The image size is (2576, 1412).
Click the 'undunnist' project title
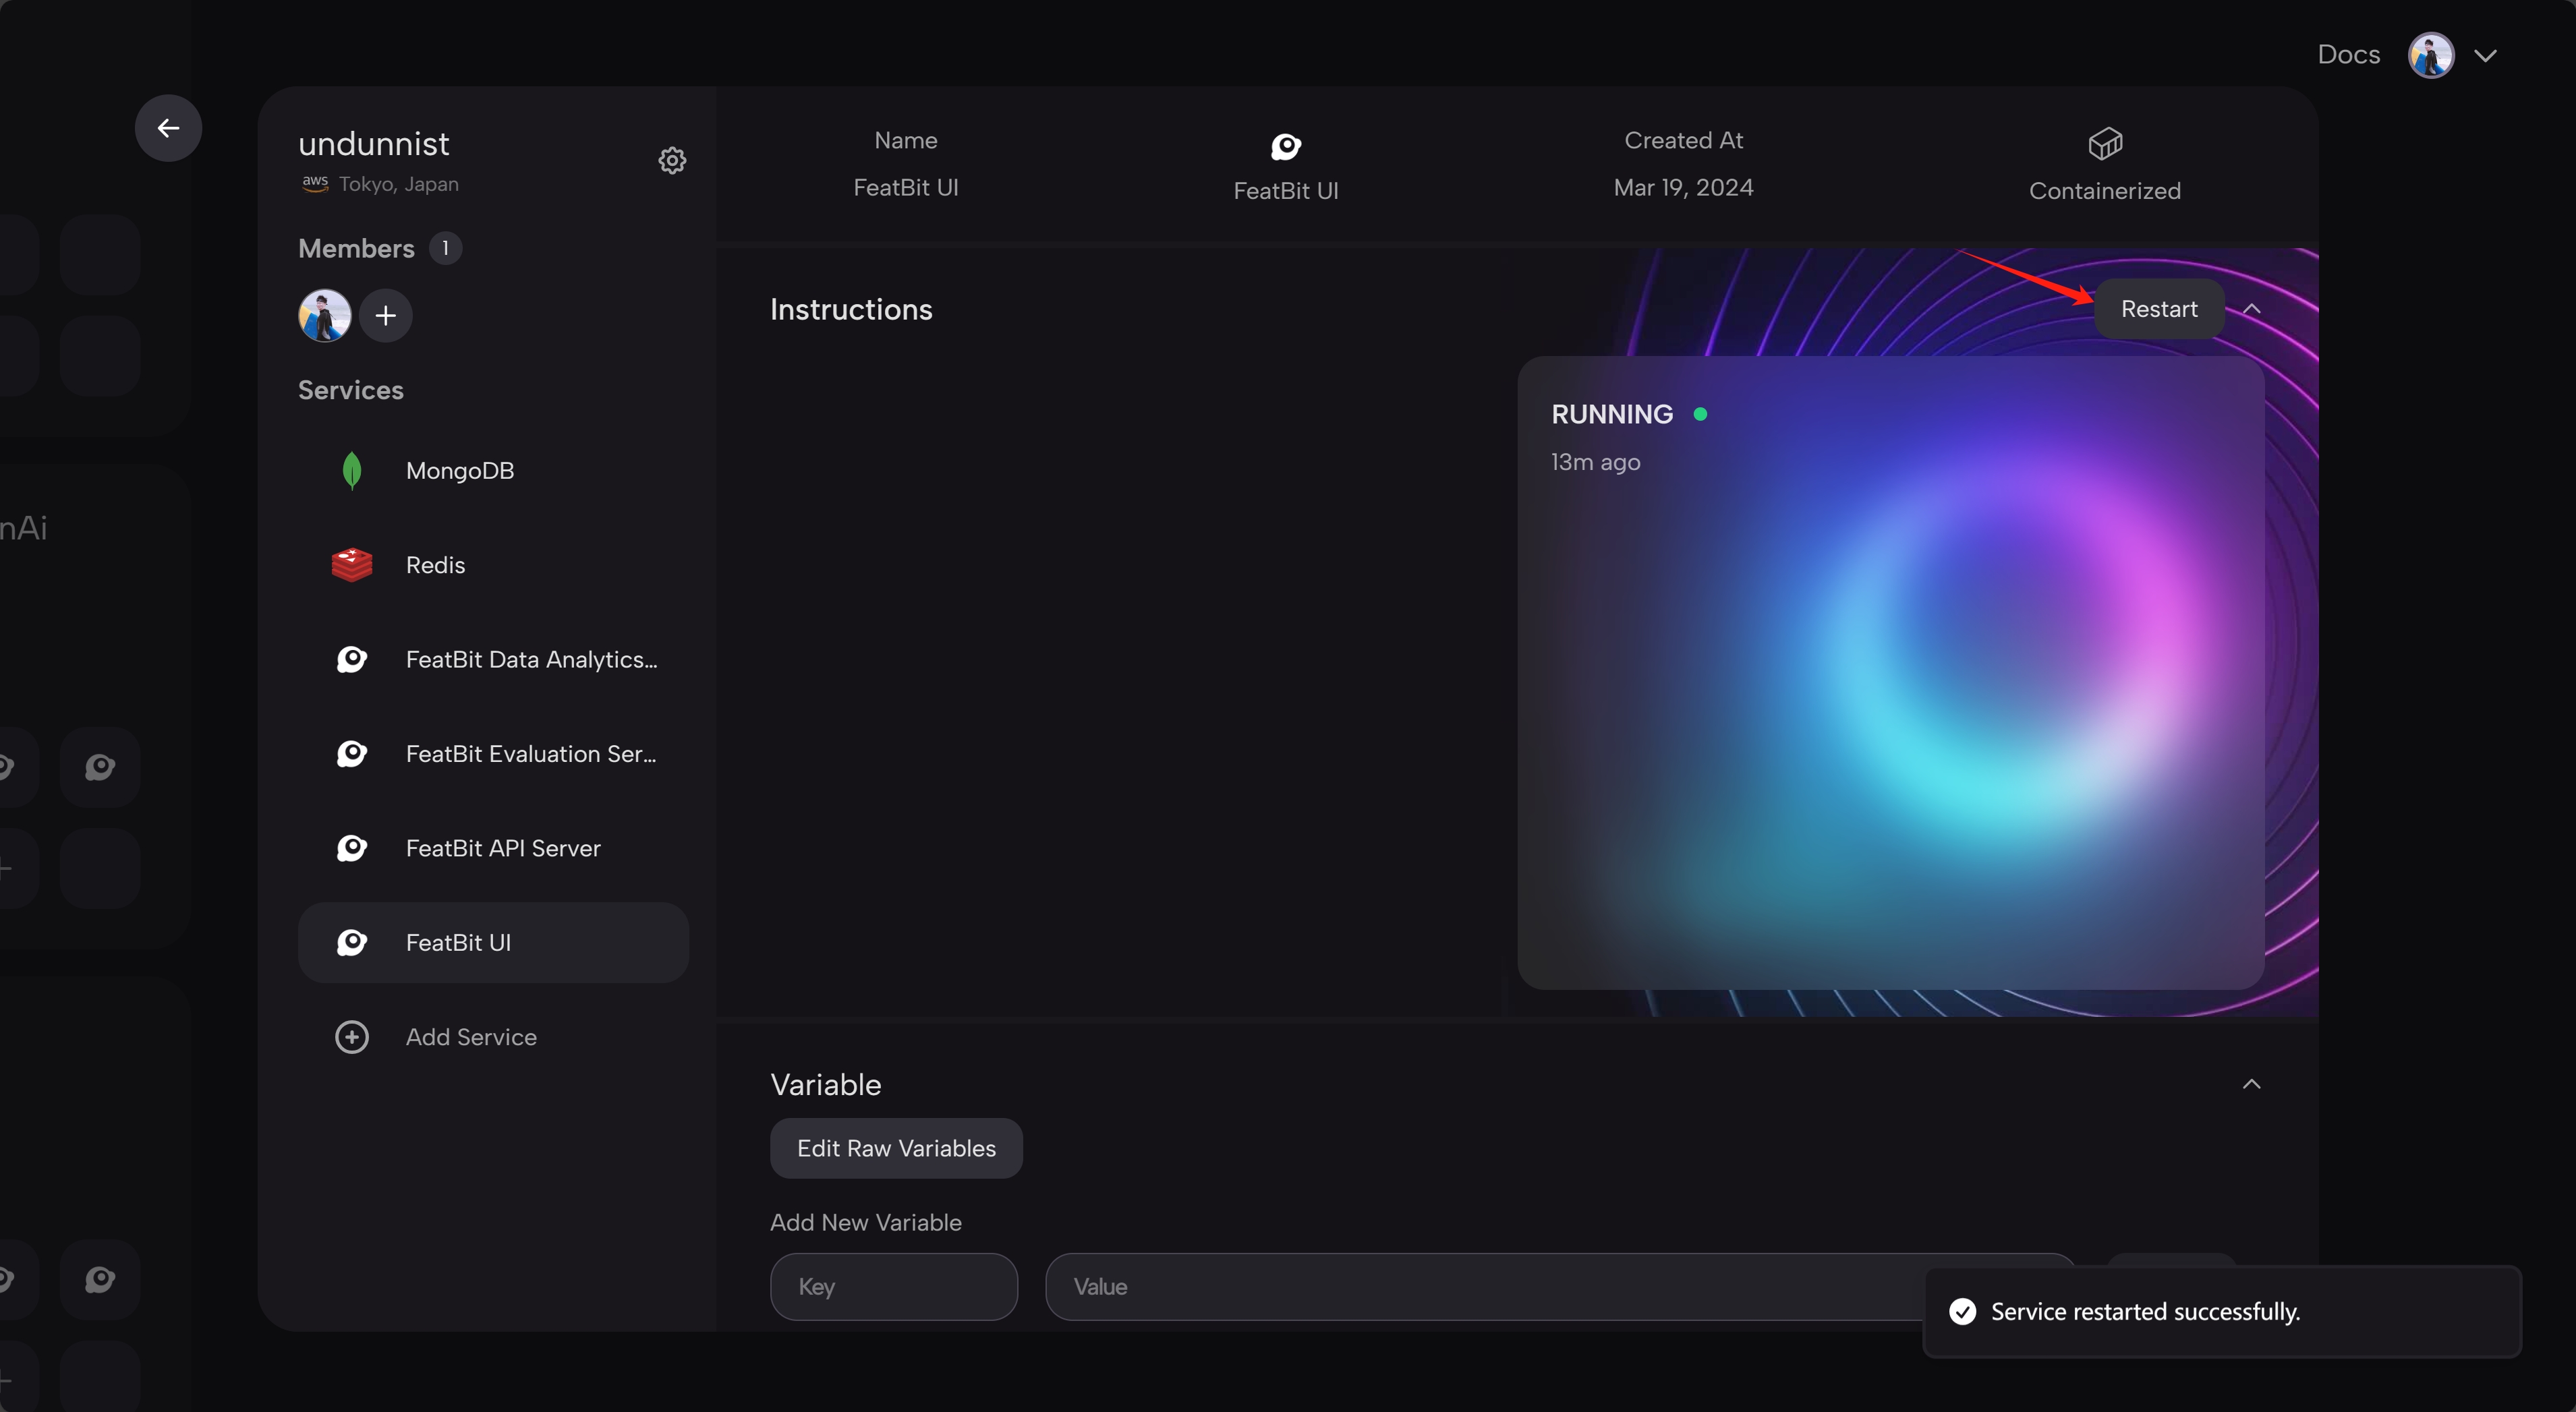(374, 144)
